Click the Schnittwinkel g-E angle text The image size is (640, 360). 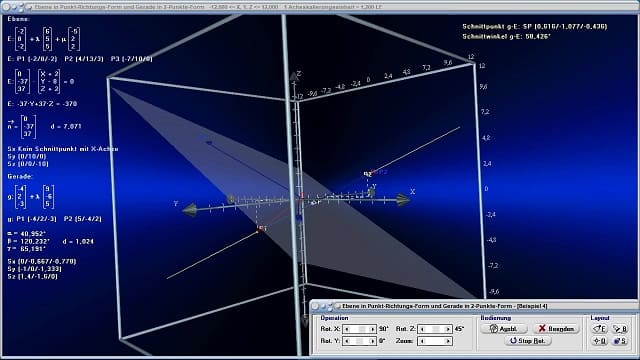coord(506,37)
